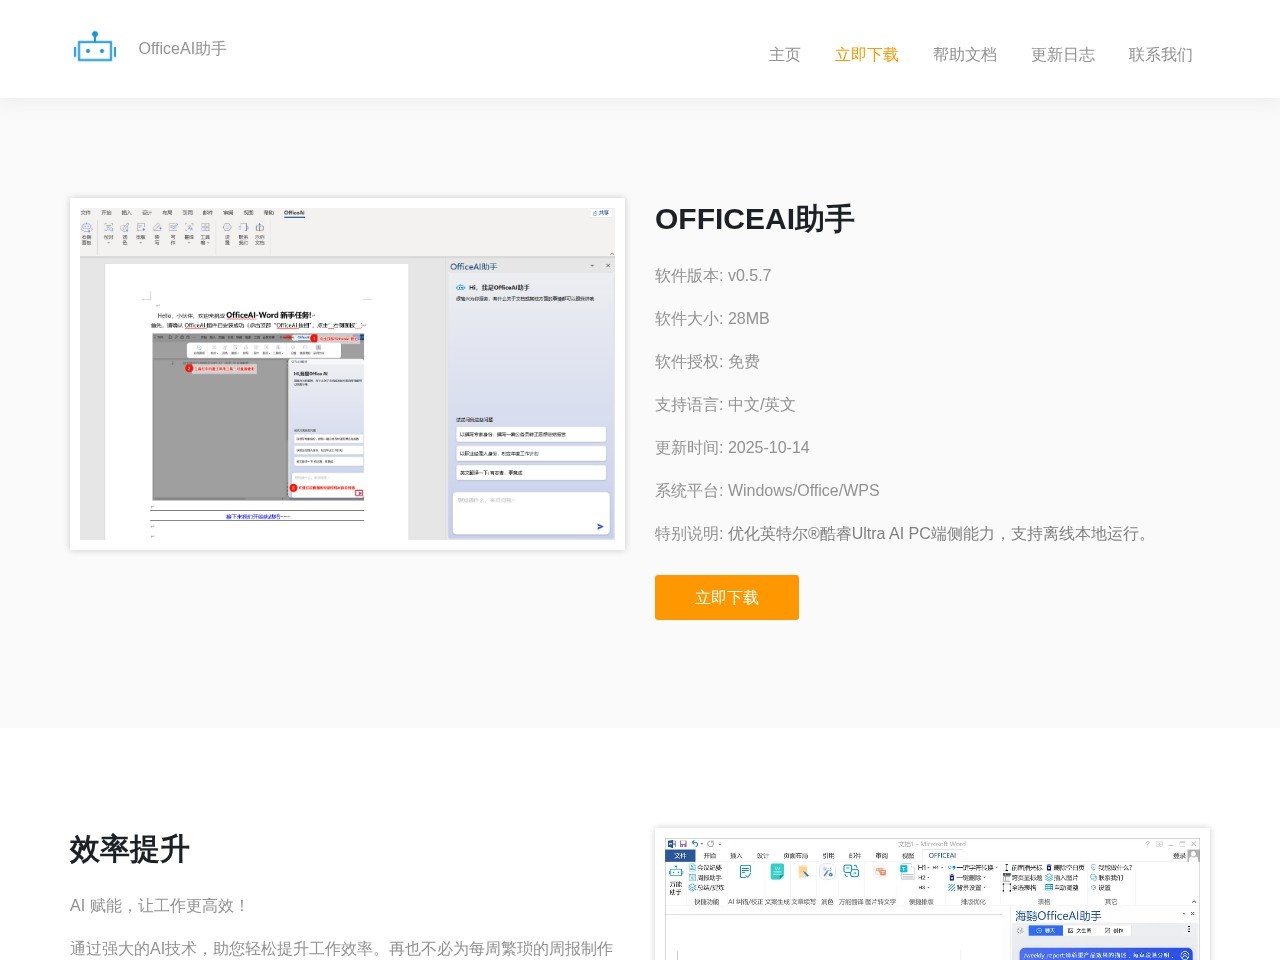
Task: Click the 文章续写 pen icon
Action: (x=802, y=870)
